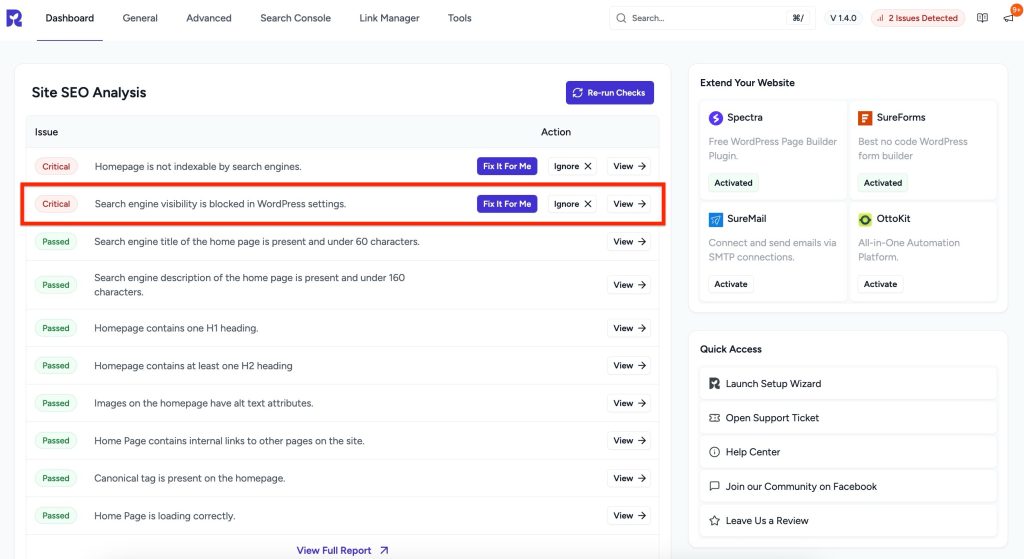Click the 2 Issues Detected badge
Screen dimensions: 1024x559
pyautogui.click(x=917, y=18)
